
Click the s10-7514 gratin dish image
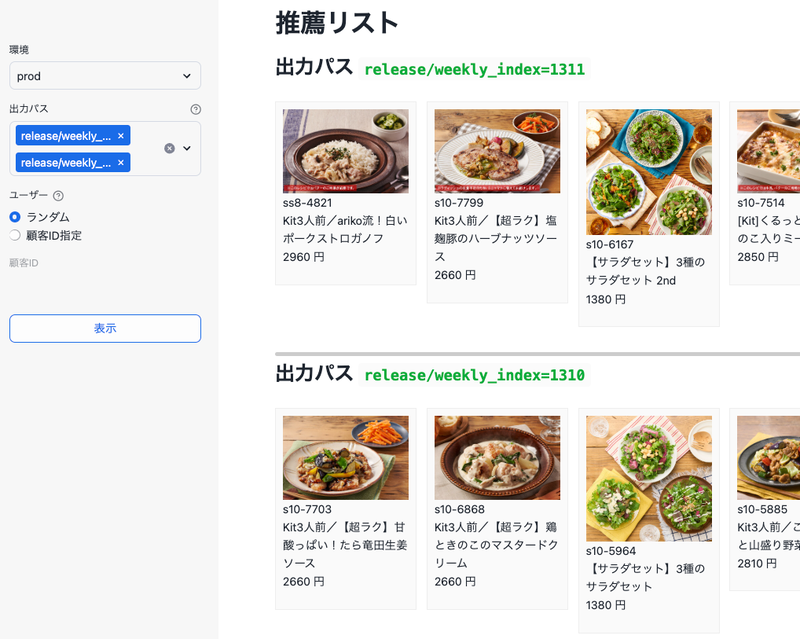point(768,151)
